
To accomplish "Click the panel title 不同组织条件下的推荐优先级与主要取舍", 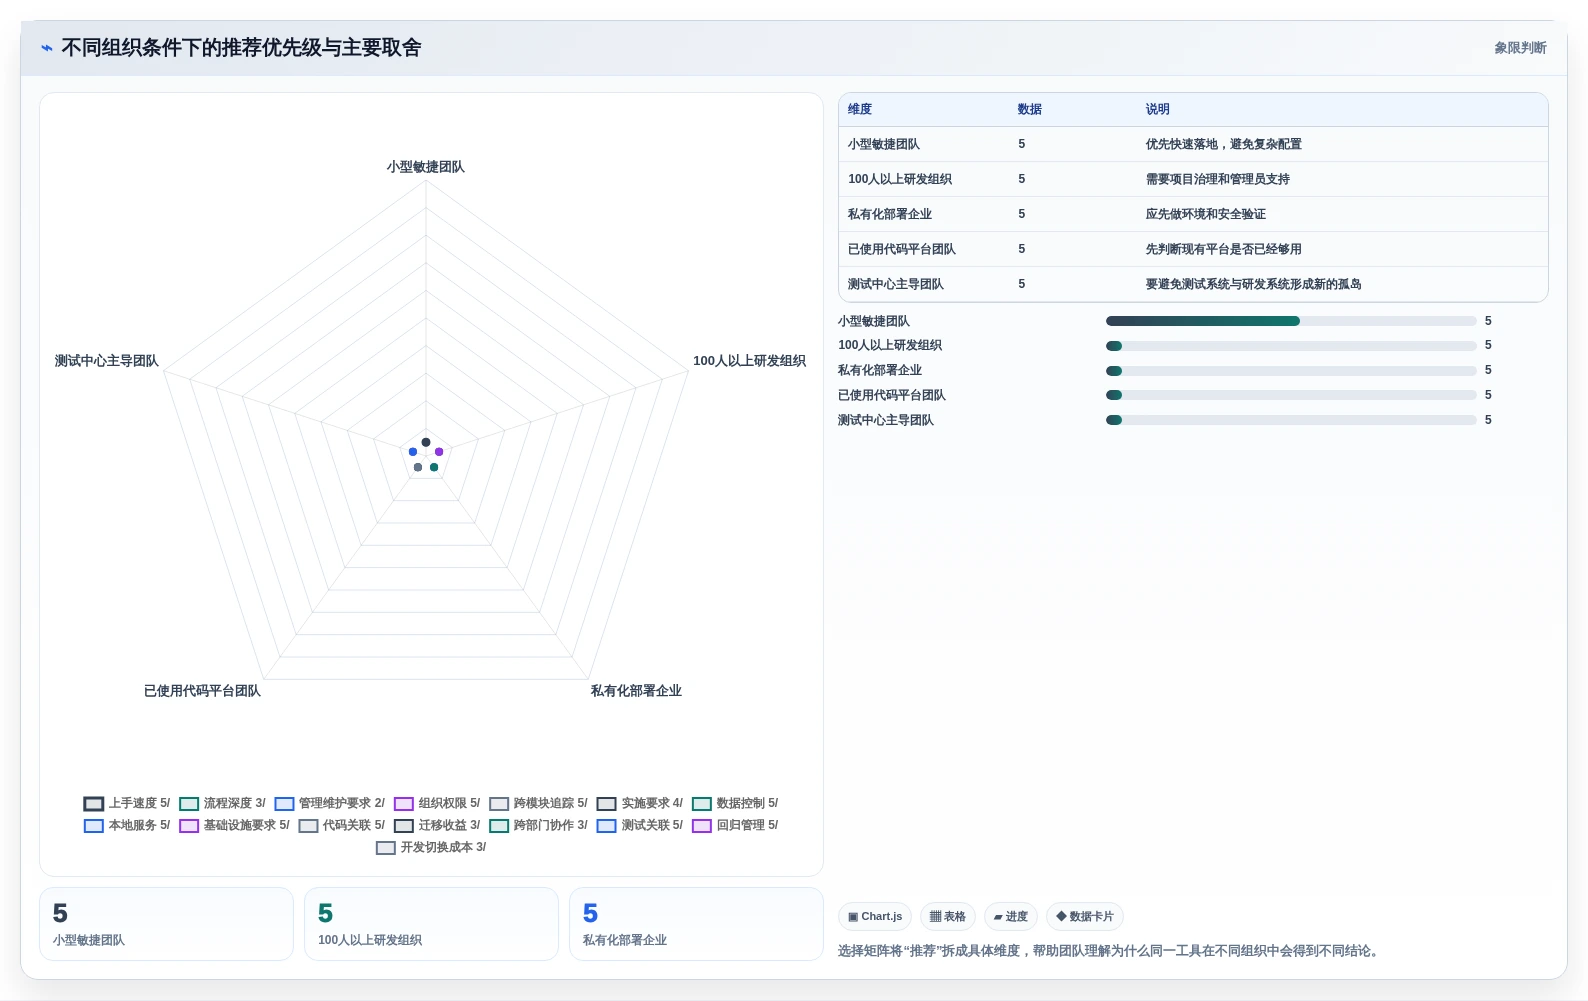I will (x=241, y=48).
